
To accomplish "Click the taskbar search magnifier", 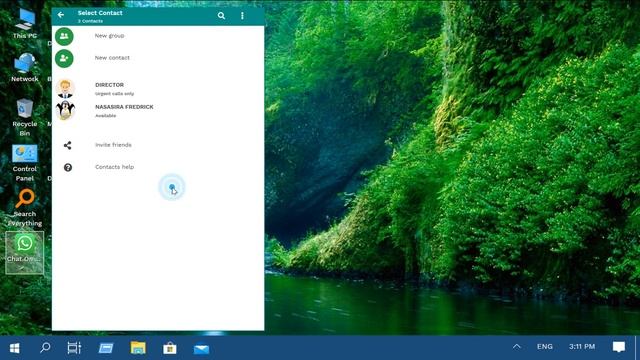I will click(x=45, y=348).
